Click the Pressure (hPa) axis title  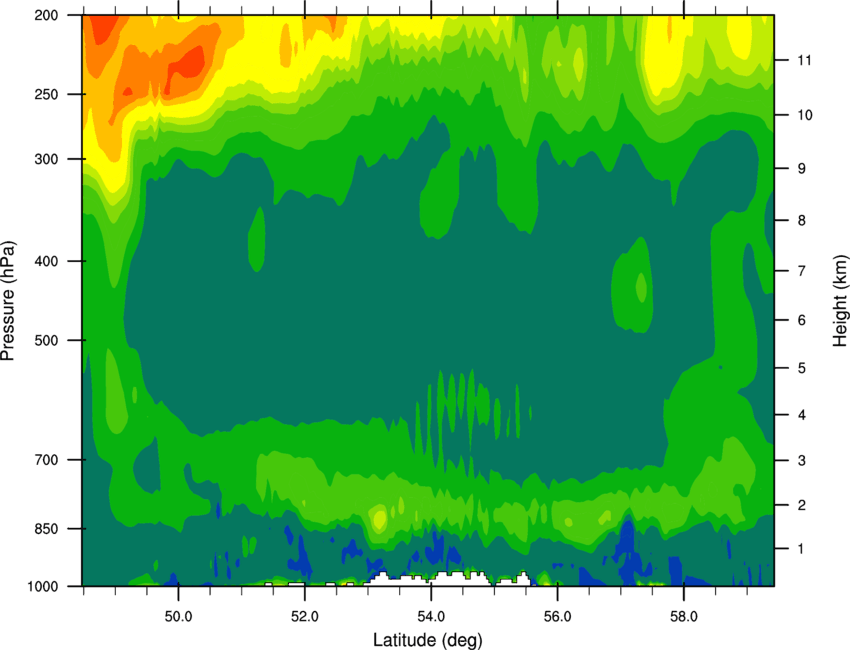(x=8, y=301)
